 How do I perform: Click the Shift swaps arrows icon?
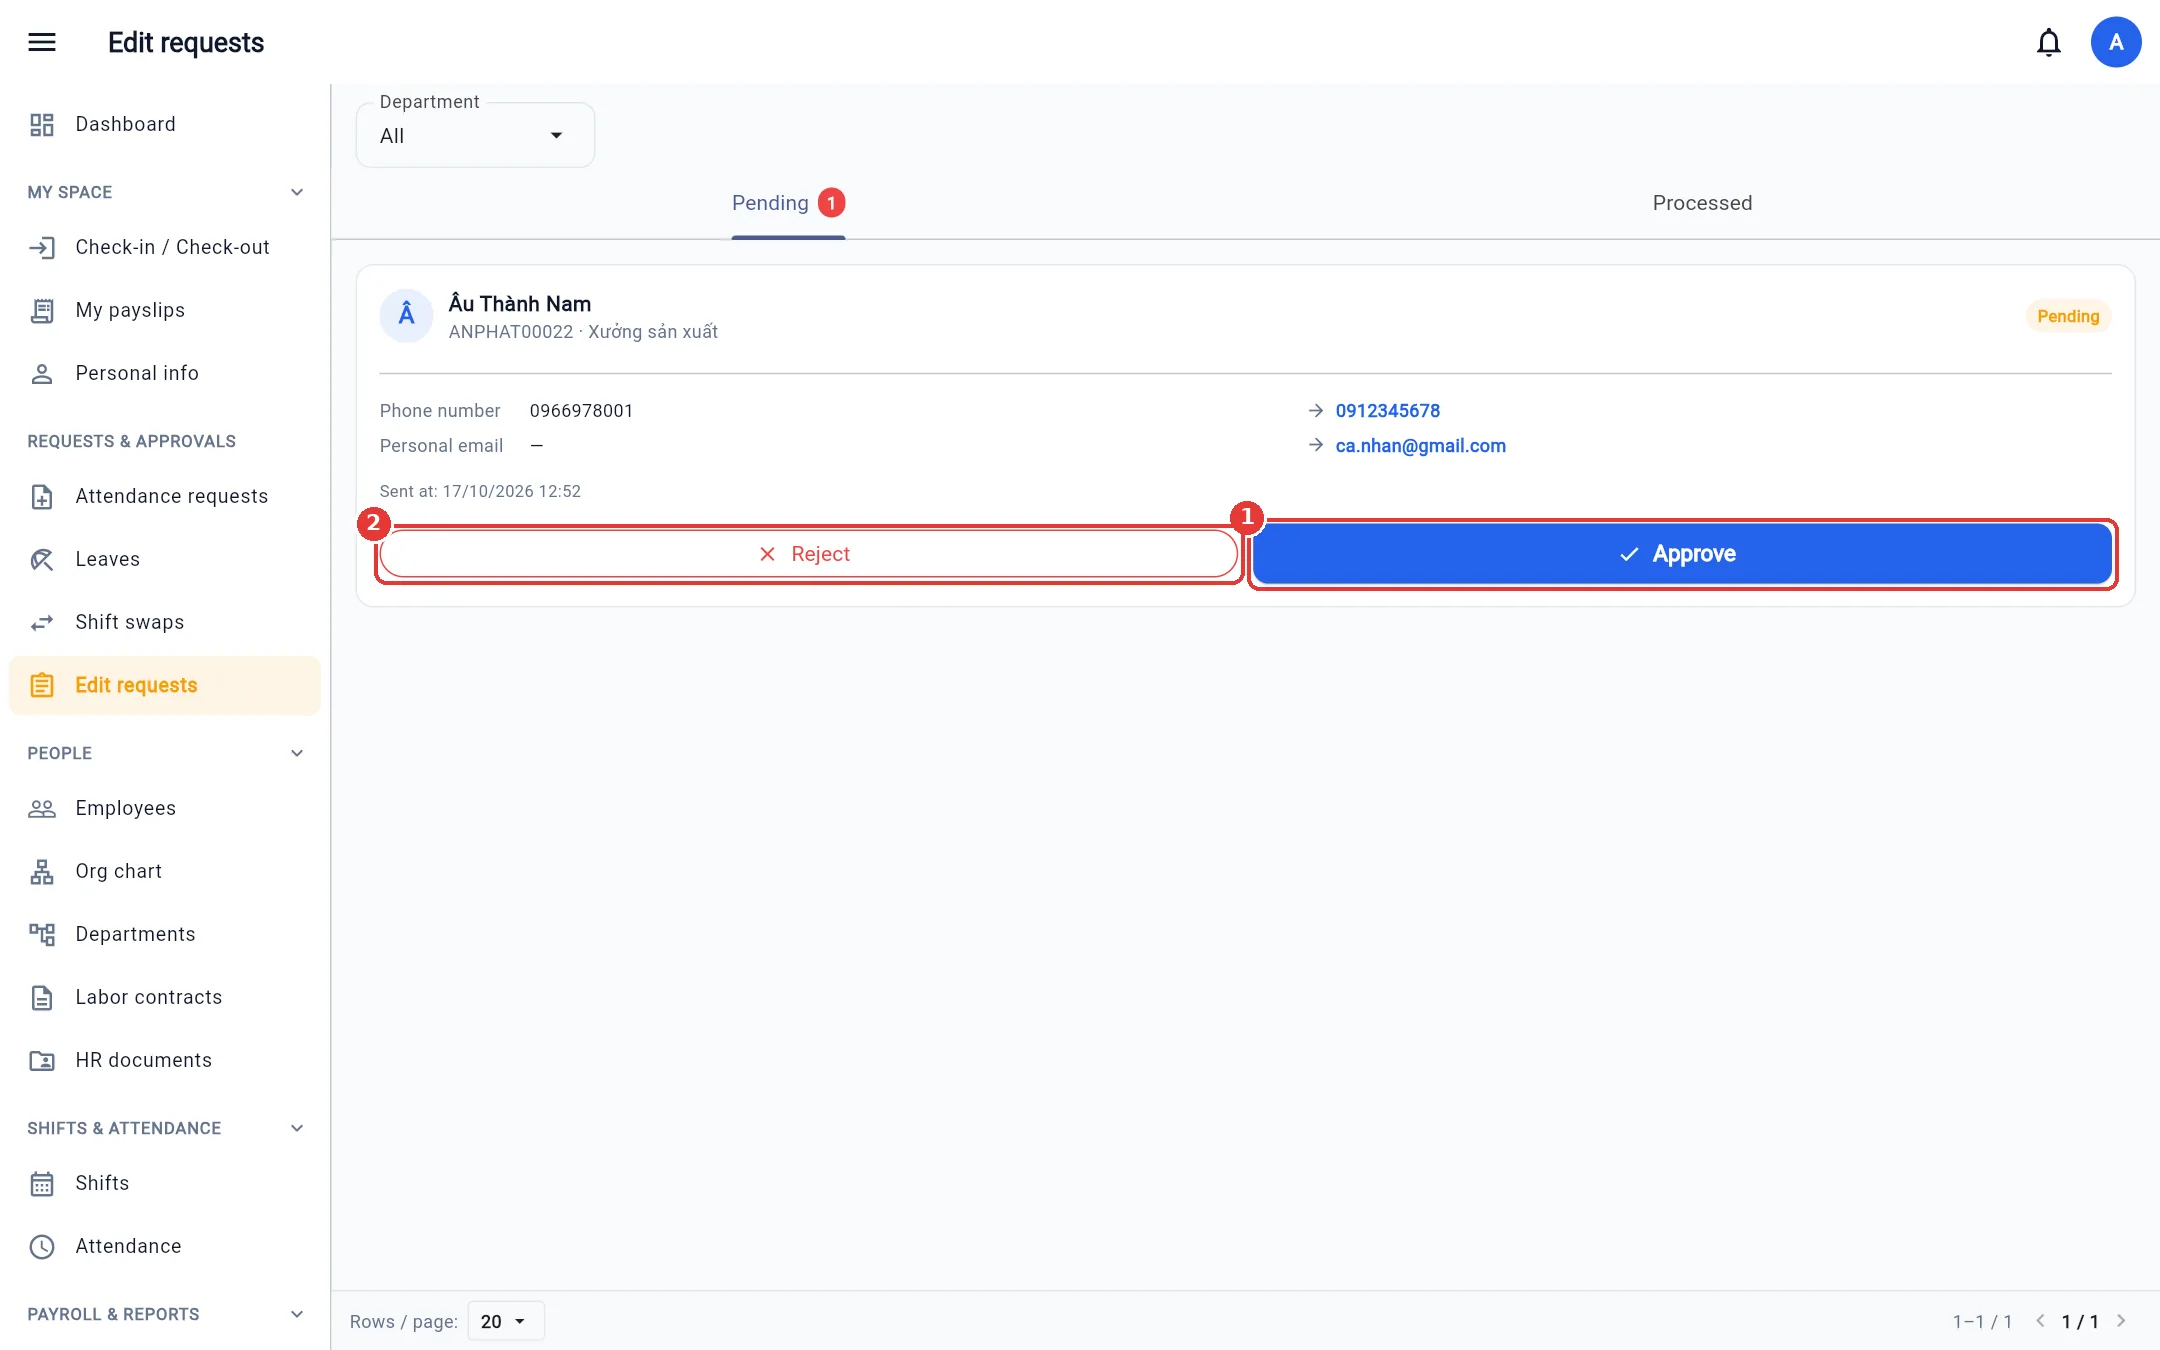42,622
